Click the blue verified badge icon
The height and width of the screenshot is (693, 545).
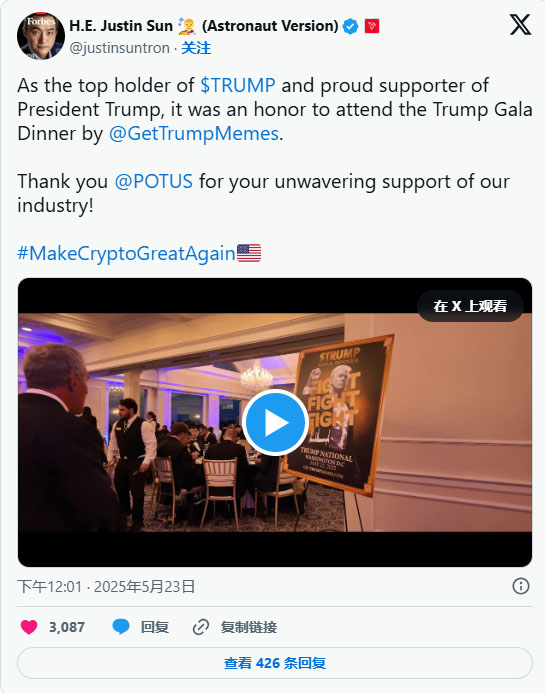(x=351, y=27)
